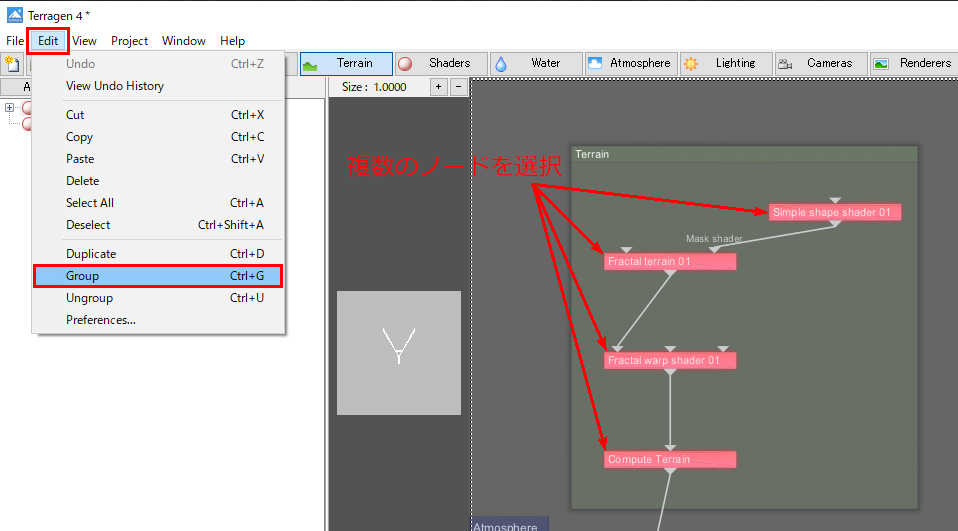Open the Renderers layout
This screenshot has width=958, height=531.
pyautogui.click(x=914, y=63)
